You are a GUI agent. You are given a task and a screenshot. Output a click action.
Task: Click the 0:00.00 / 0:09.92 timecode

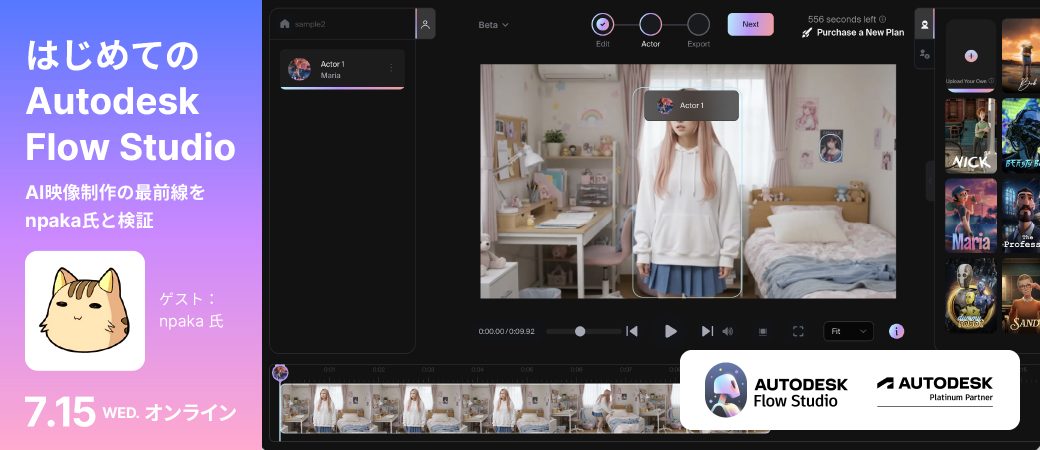pos(507,331)
